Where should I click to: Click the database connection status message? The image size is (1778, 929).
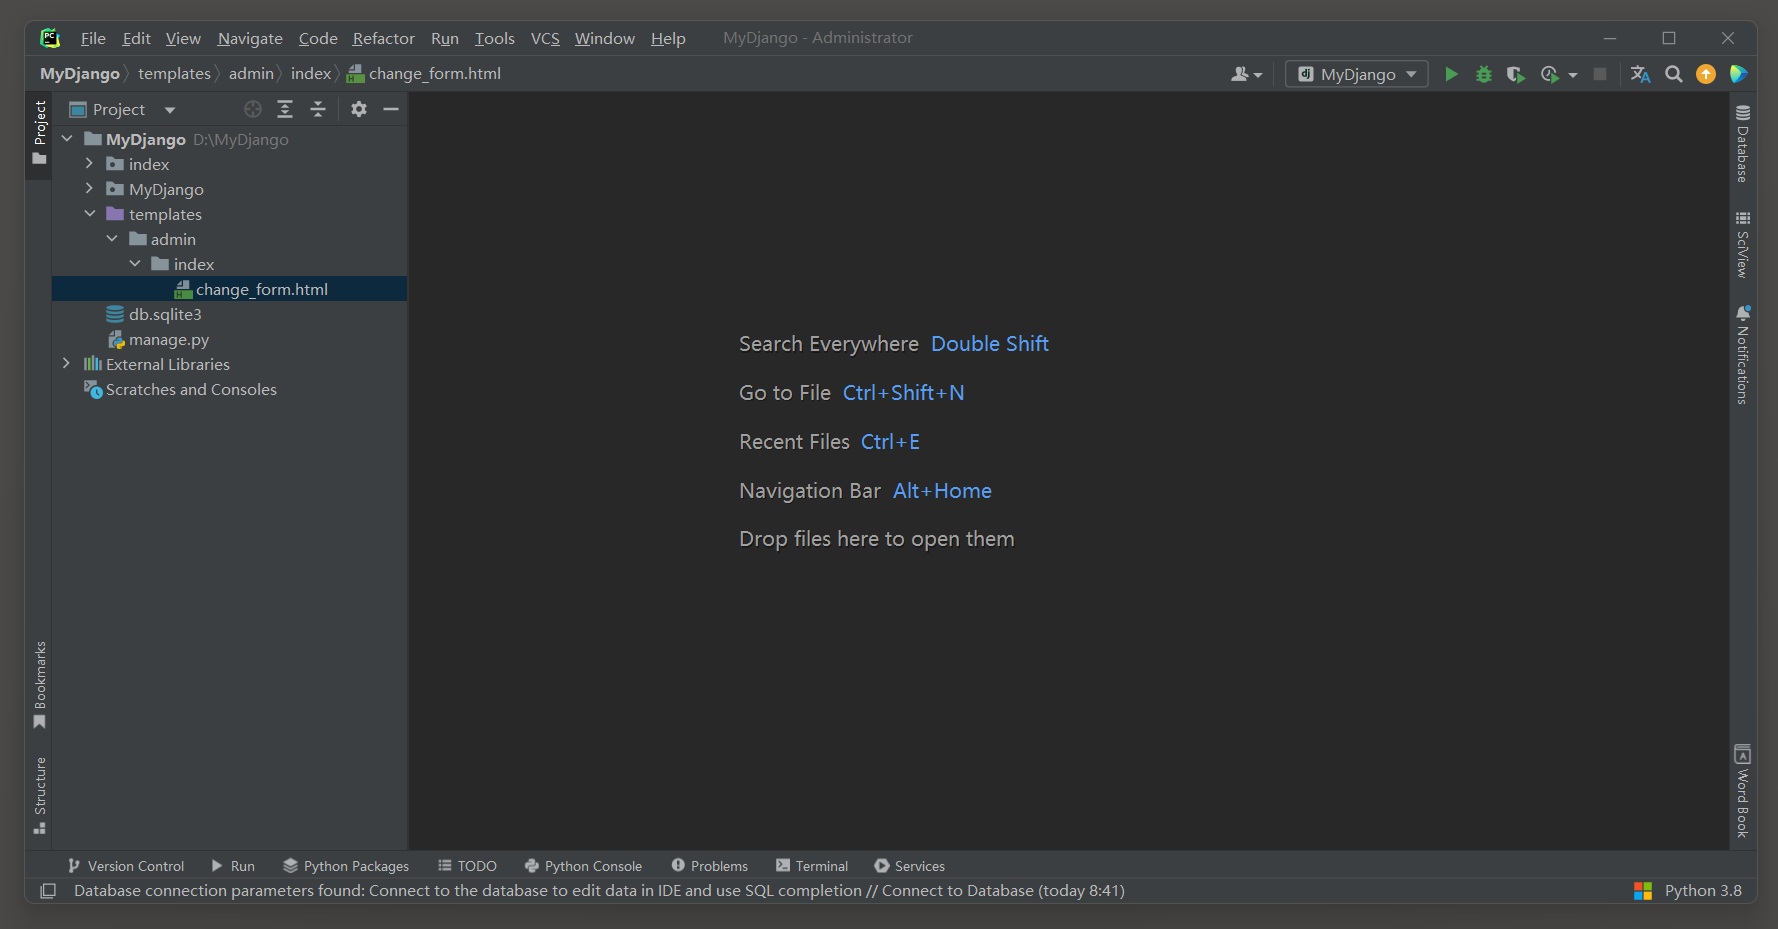click(x=599, y=891)
